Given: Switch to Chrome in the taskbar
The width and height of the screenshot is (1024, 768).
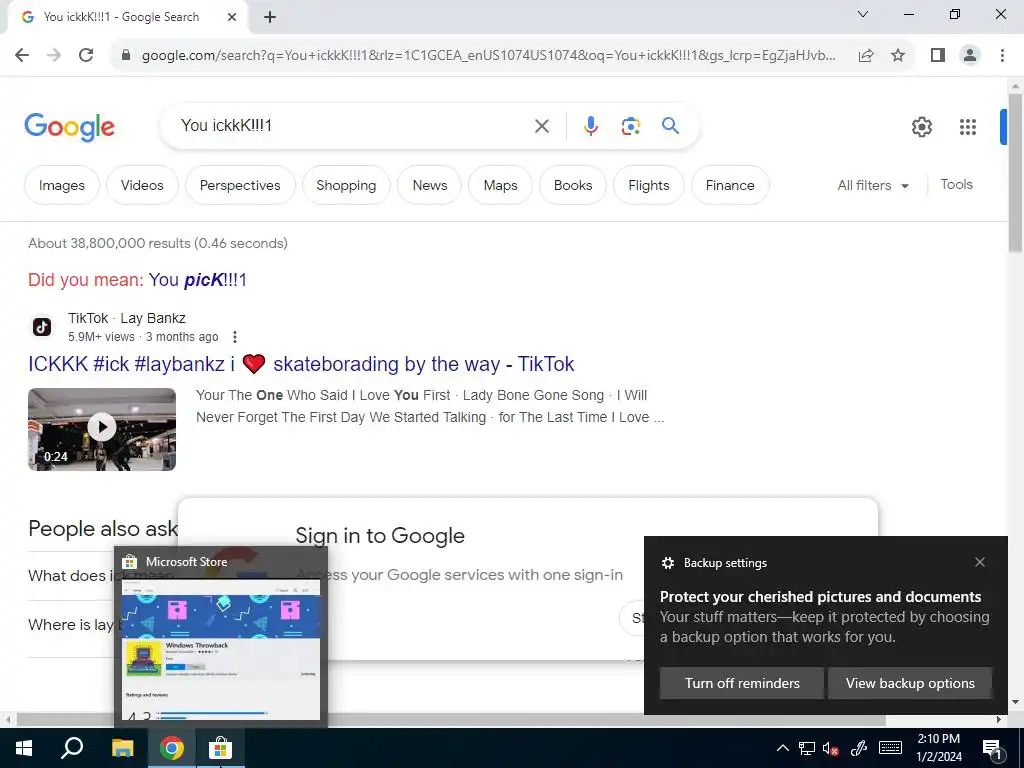Looking at the screenshot, I should click(x=172, y=748).
